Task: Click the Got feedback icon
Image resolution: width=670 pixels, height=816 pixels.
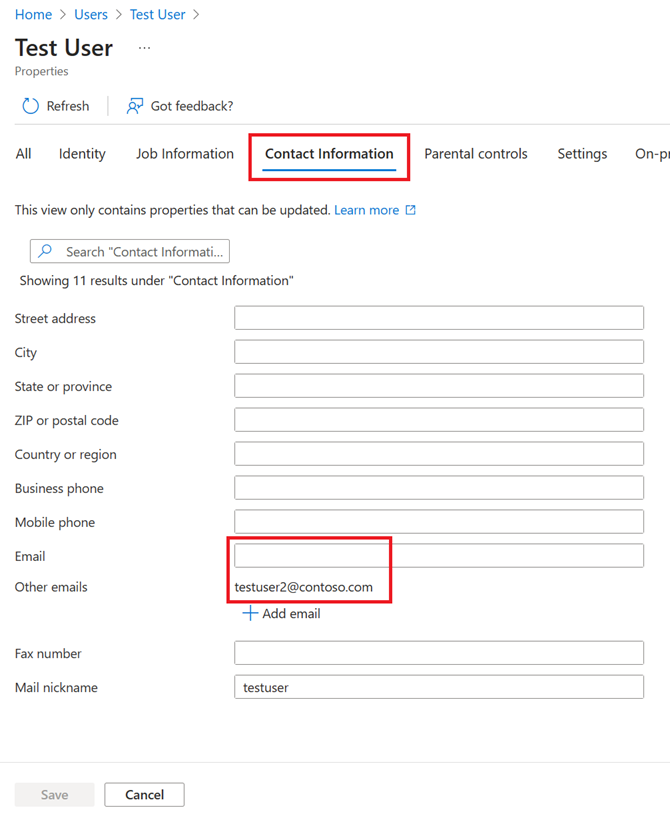Action: click(135, 106)
